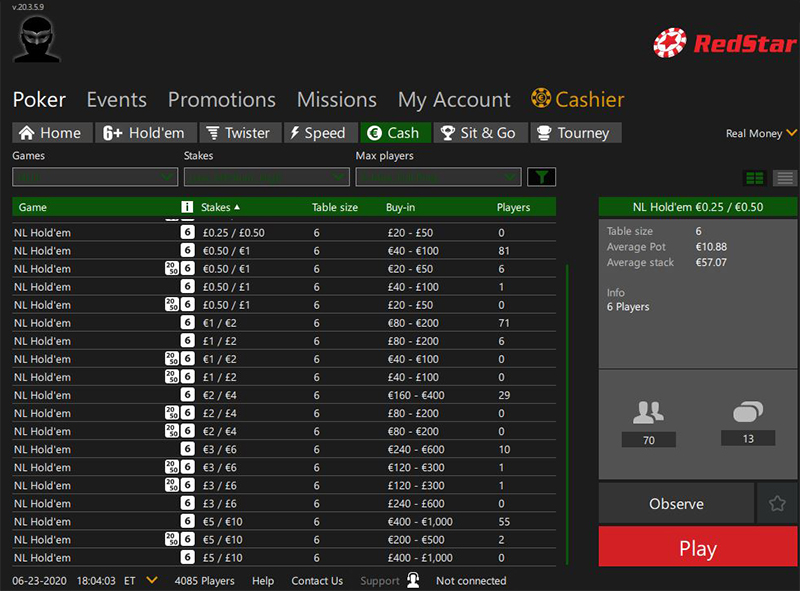Open the Sit & Go tab

pyautogui.click(x=481, y=133)
